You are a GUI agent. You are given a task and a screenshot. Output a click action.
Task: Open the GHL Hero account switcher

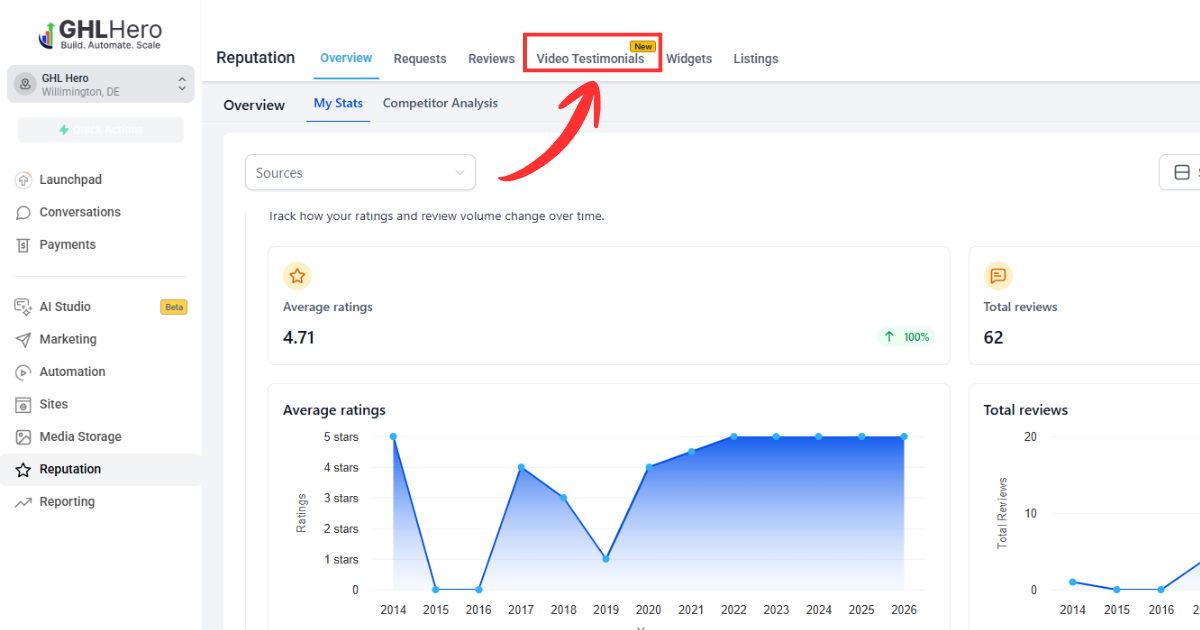pos(101,84)
